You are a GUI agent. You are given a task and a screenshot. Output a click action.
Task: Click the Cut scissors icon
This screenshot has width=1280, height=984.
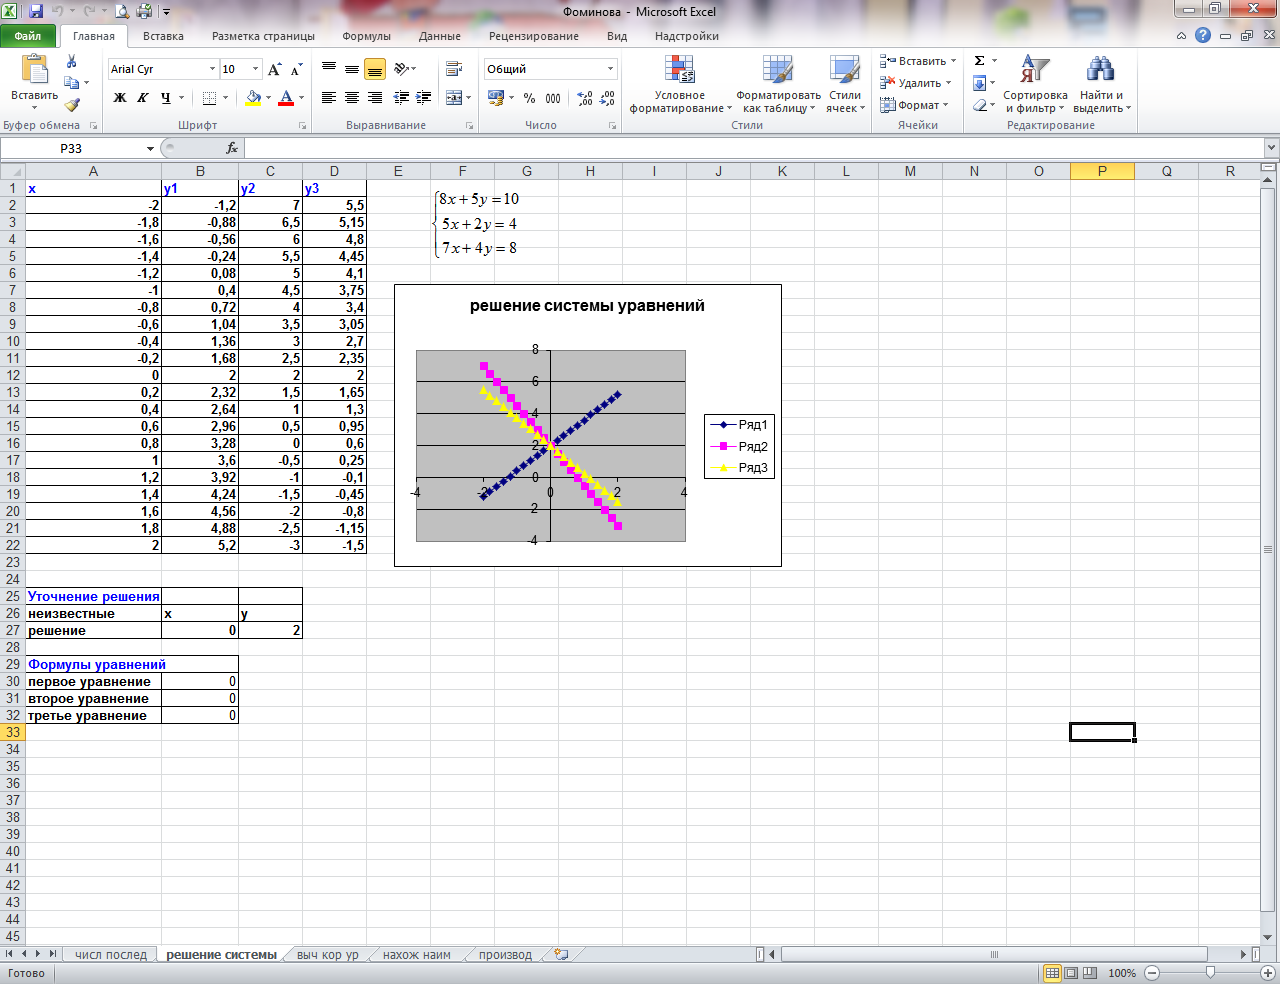72,62
